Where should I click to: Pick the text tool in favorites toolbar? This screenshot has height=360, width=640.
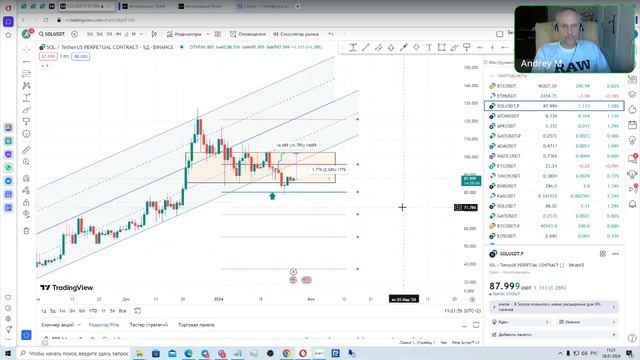pyautogui.click(x=429, y=48)
